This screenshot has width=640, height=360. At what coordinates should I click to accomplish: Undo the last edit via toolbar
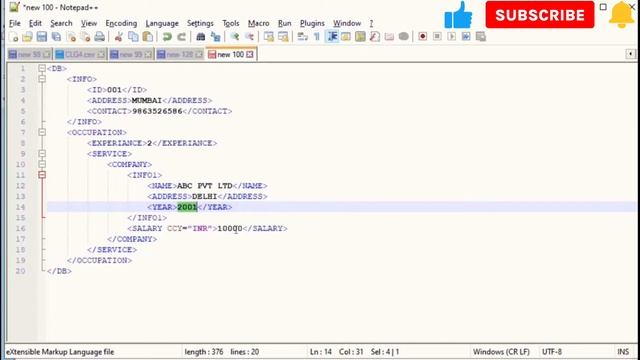click(x=167, y=37)
